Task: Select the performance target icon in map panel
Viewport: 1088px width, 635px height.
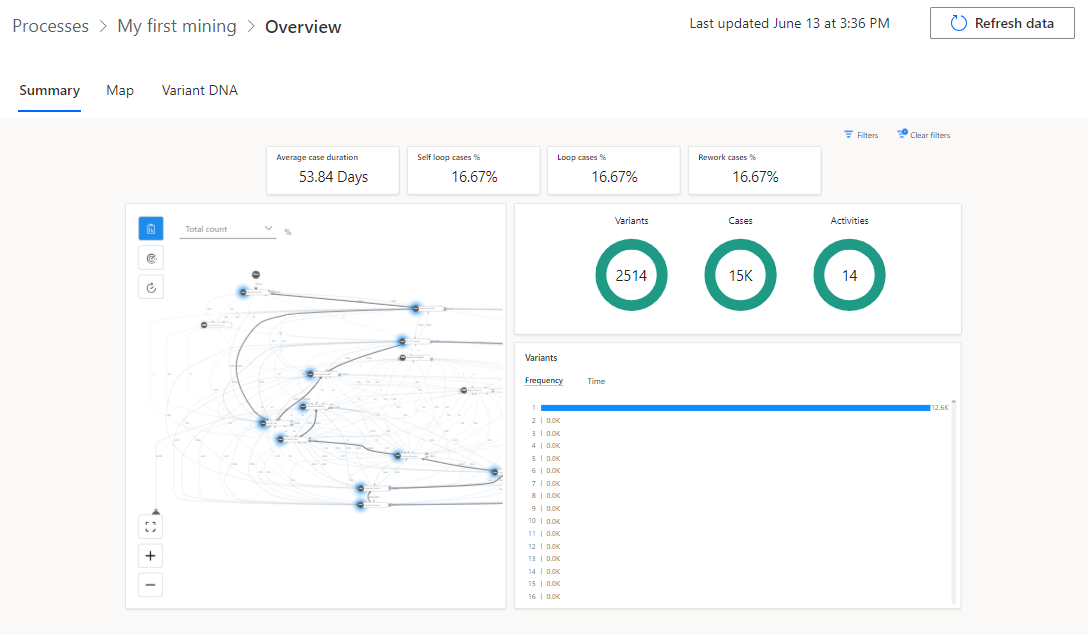Action: point(151,258)
